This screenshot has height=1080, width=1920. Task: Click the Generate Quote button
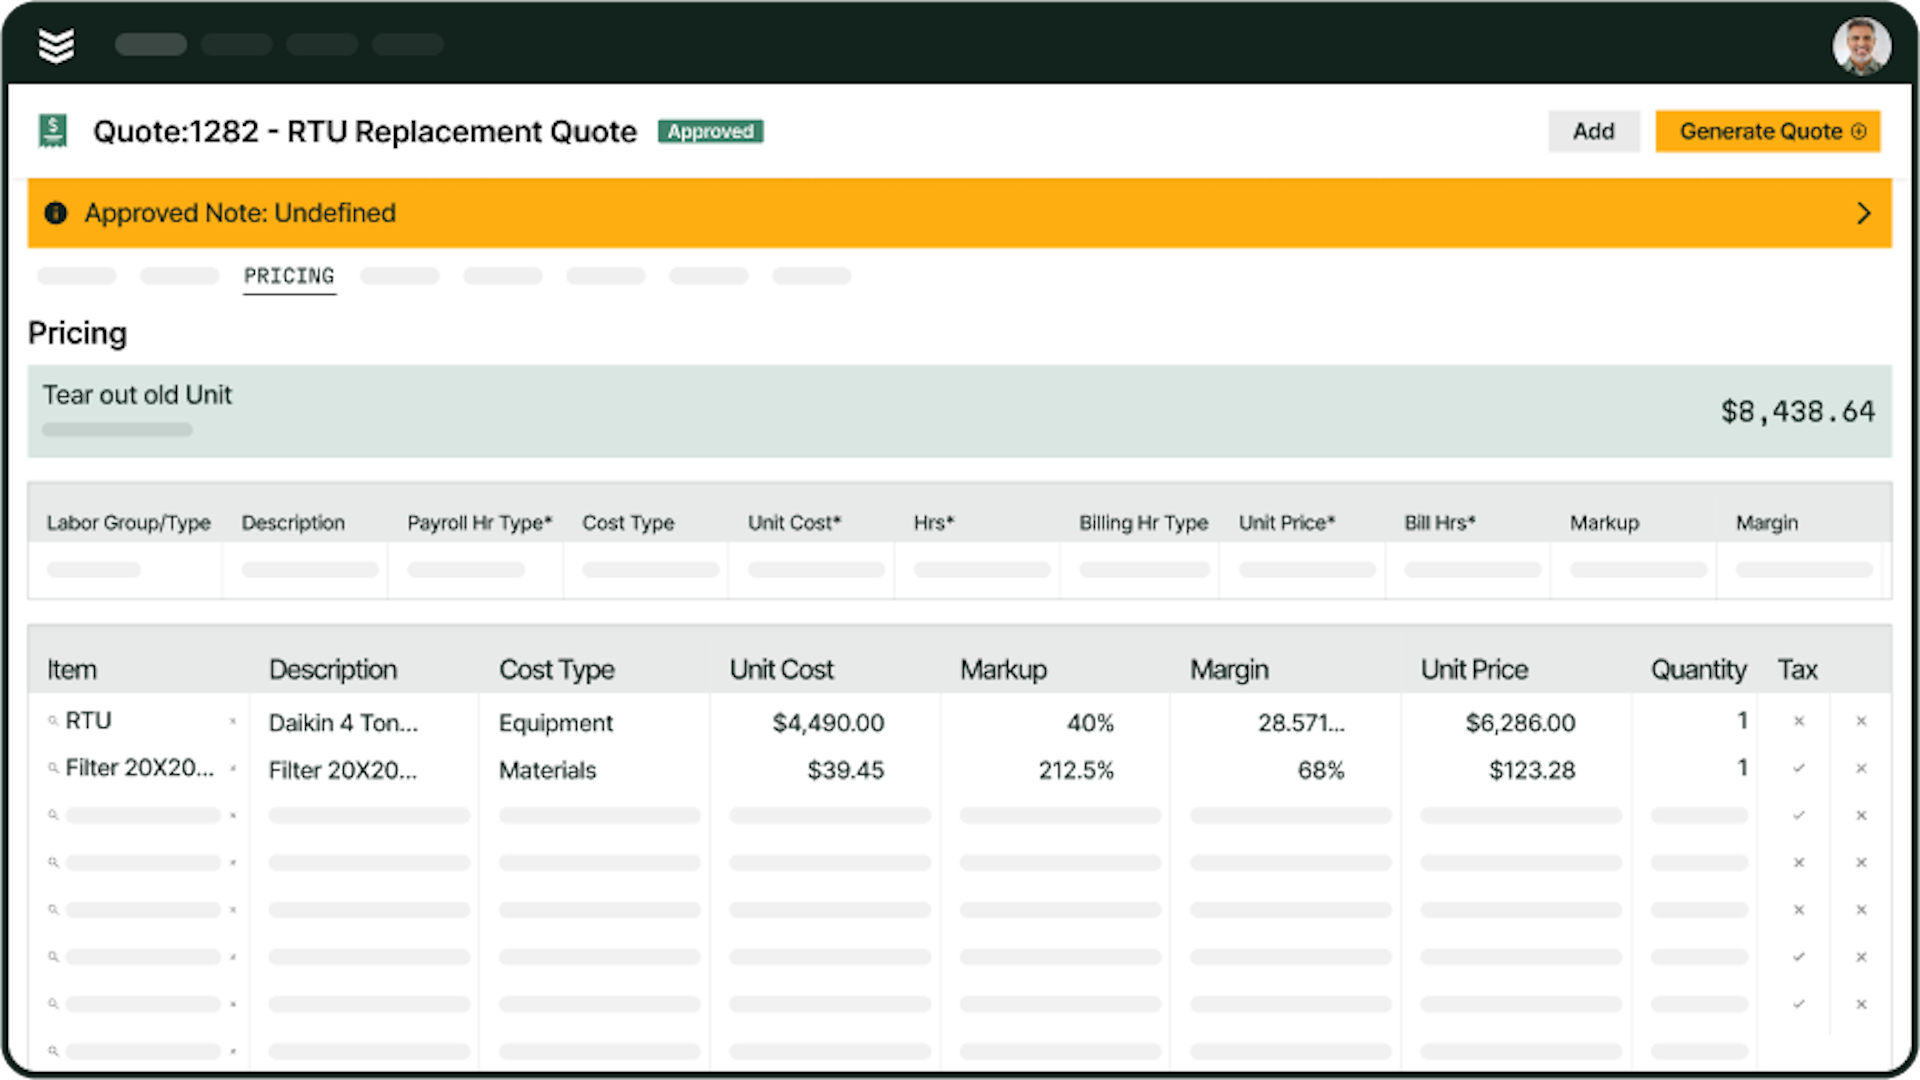pyautogui.click(x=1768, y=131)
